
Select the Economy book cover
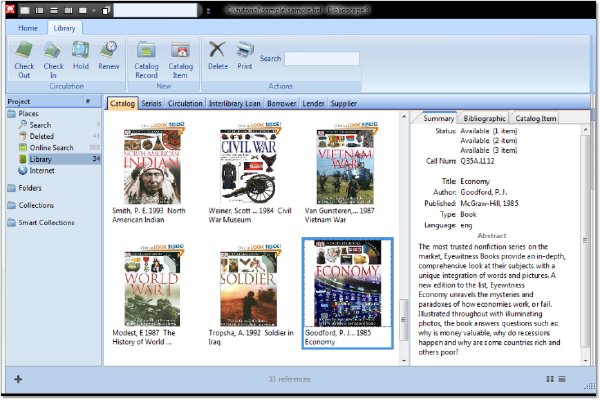[x=347, y=283]
